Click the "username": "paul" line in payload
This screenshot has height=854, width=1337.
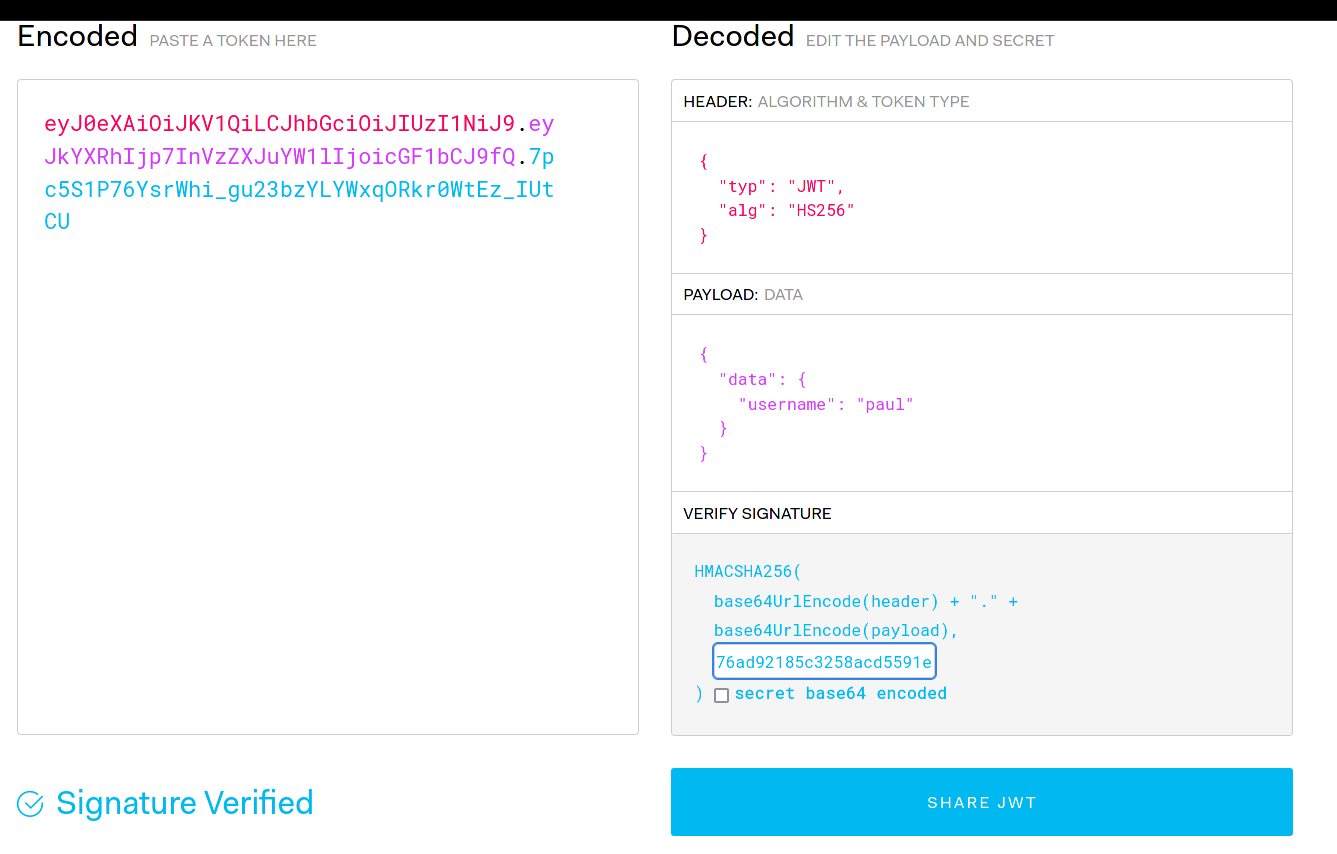pyautogui.click(x=825, y=404)
